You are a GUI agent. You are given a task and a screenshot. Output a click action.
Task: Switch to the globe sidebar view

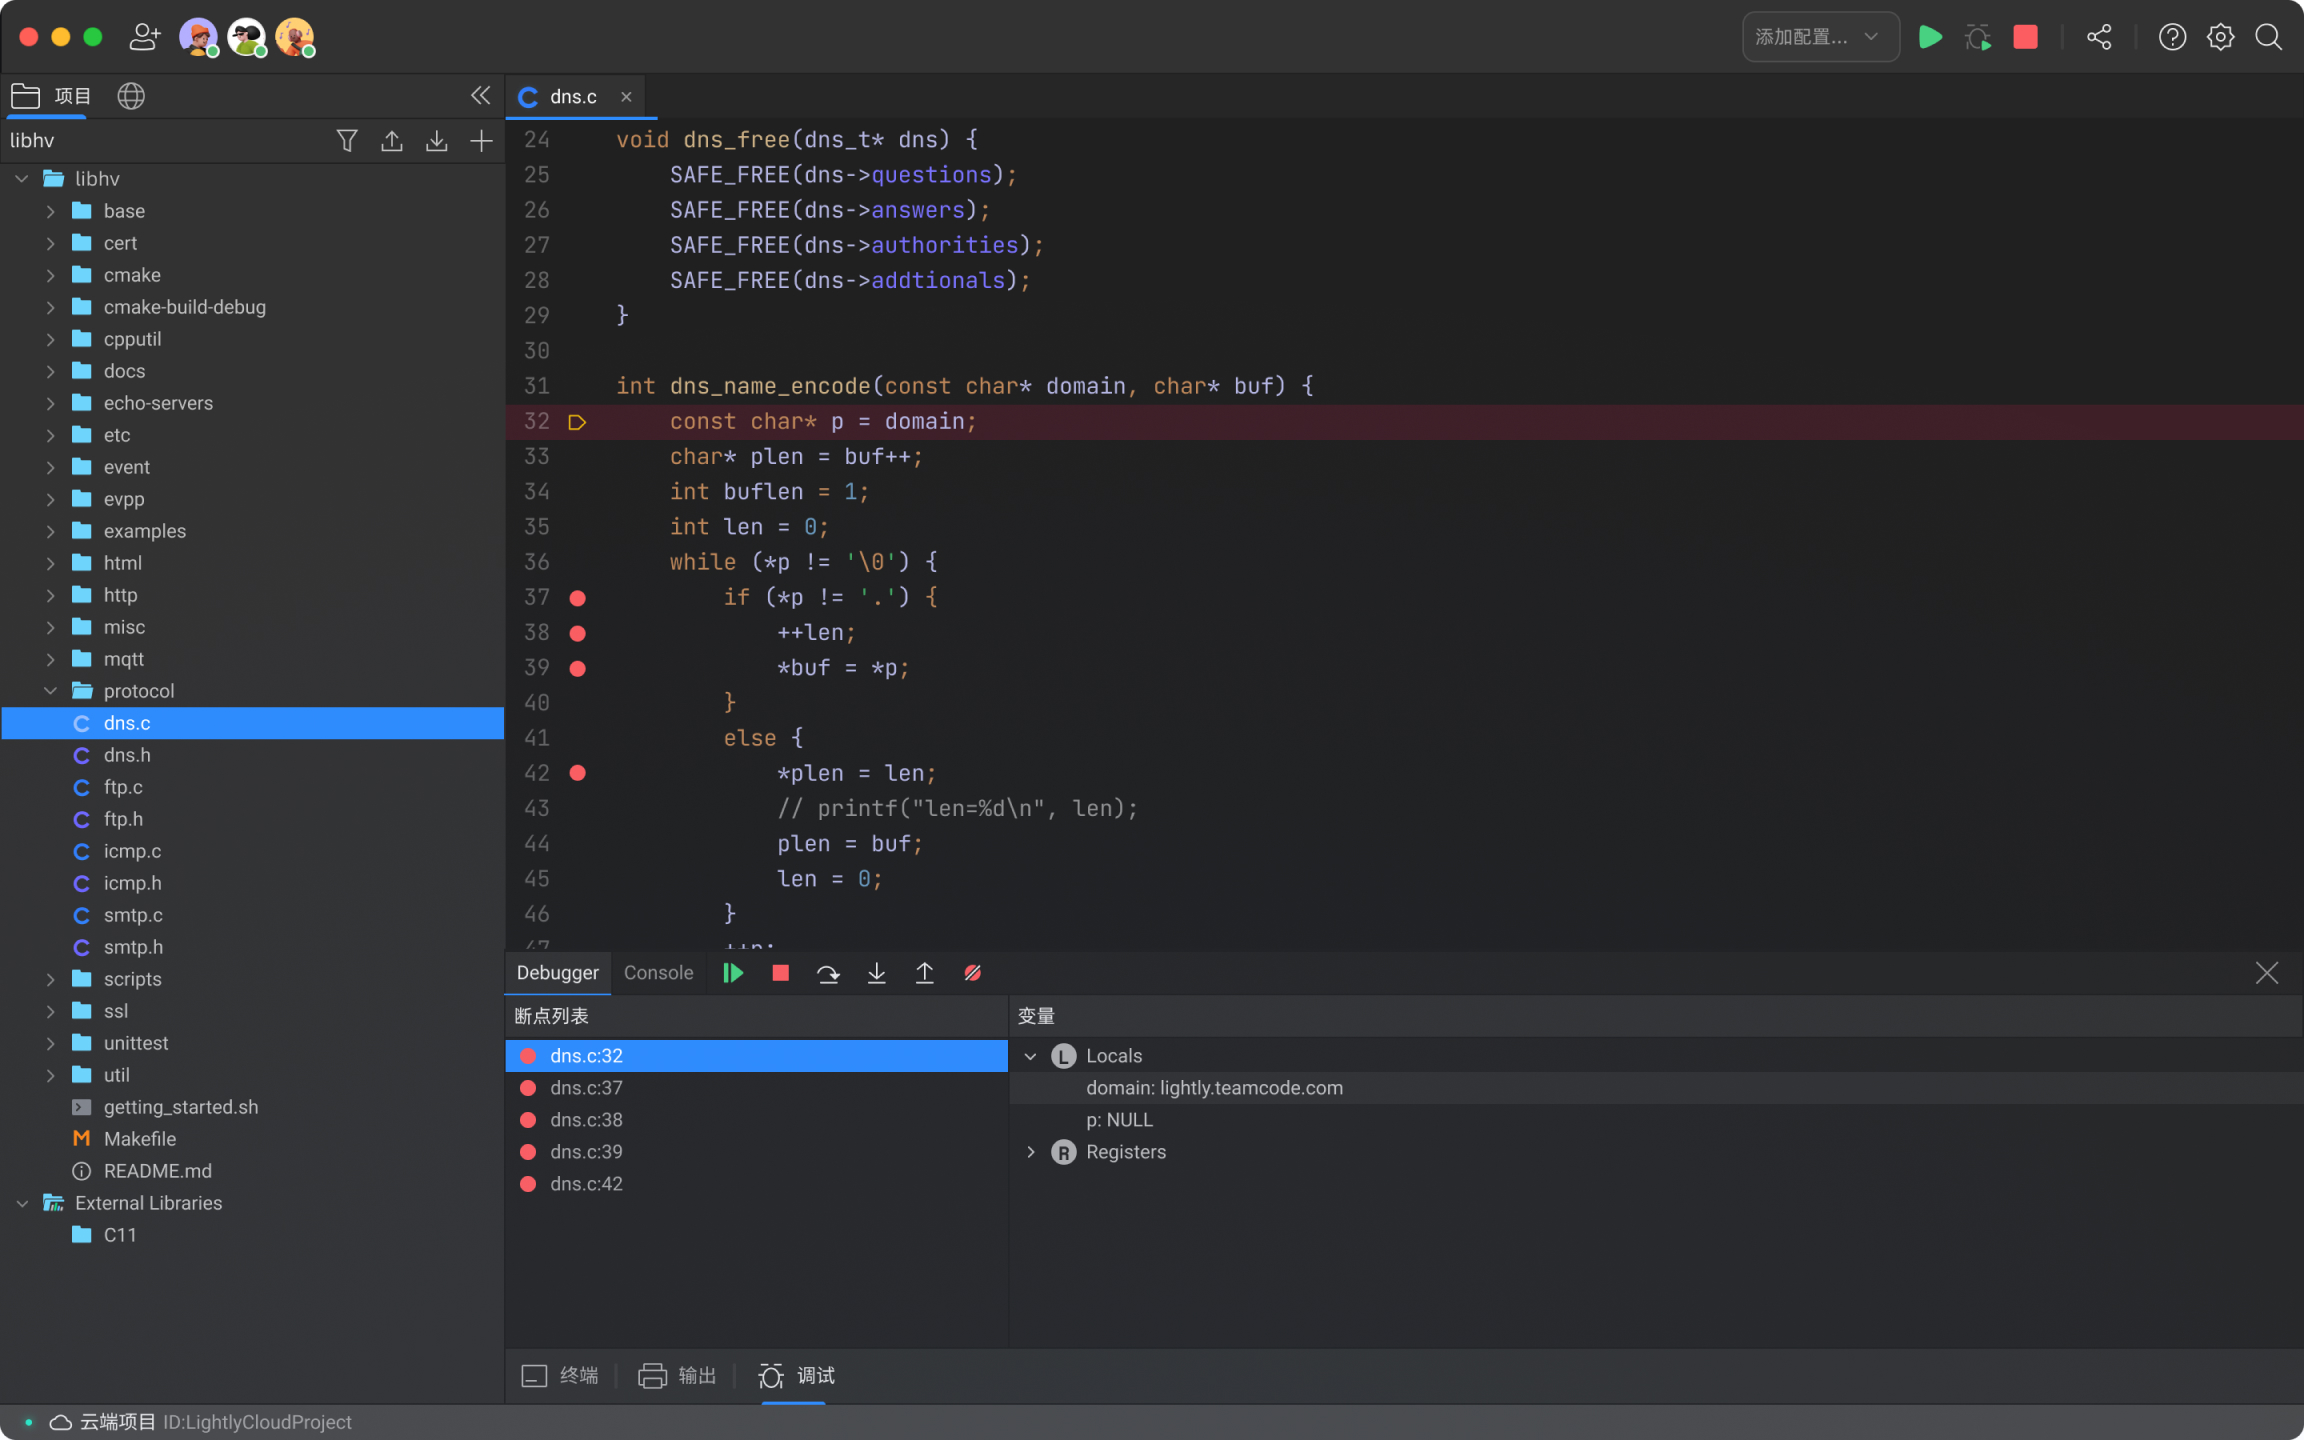coord(131,96)
